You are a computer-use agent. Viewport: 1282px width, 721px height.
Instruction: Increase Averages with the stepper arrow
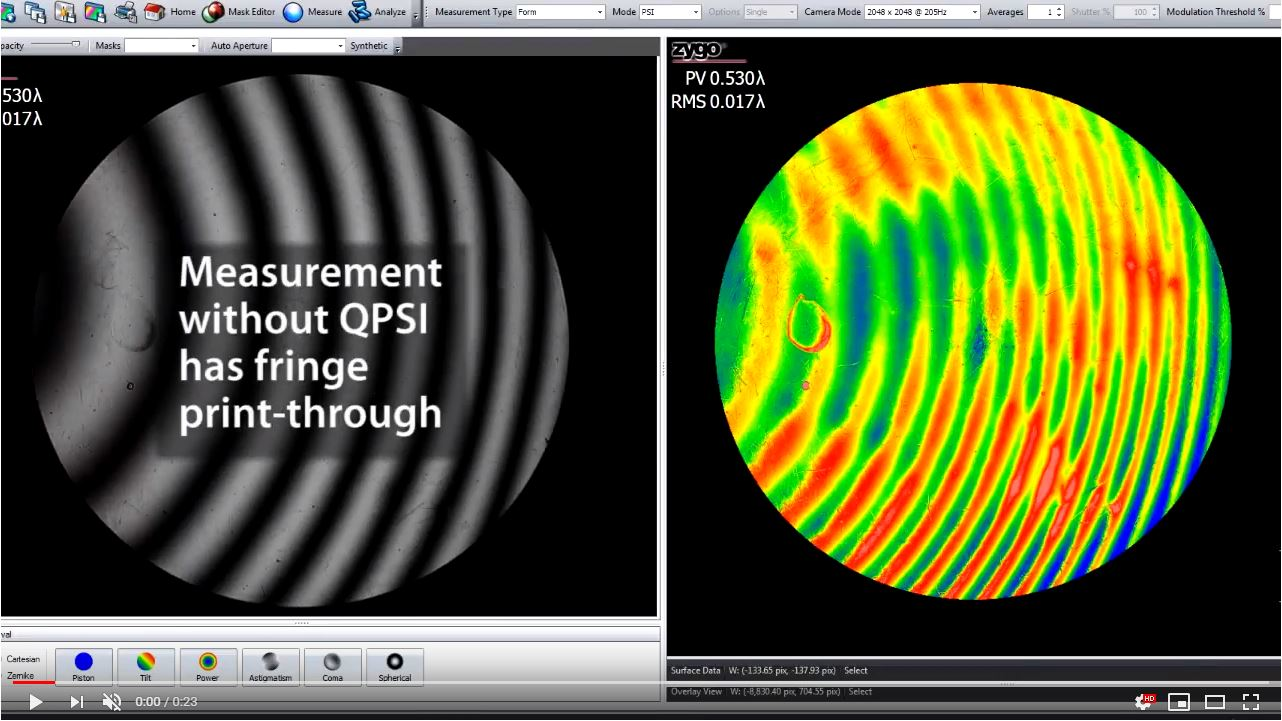coord(1057,8)
